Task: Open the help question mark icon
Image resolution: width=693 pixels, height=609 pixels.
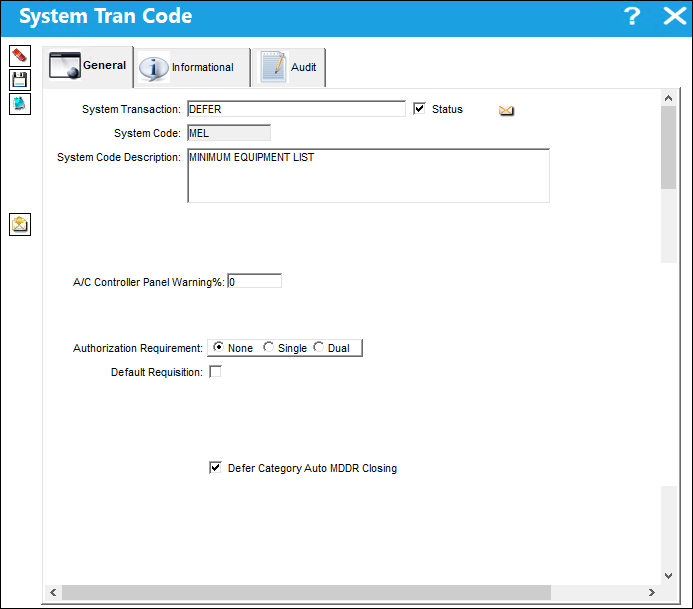Action: click(632, 16)
